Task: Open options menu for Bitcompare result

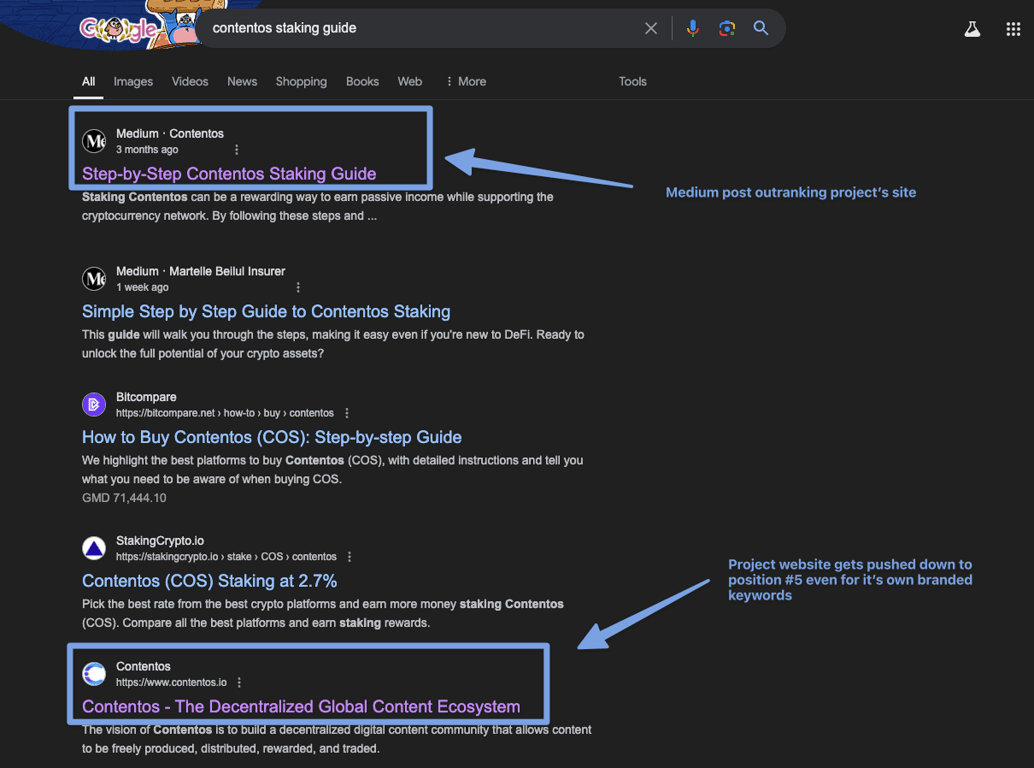Action: point(347,413)
